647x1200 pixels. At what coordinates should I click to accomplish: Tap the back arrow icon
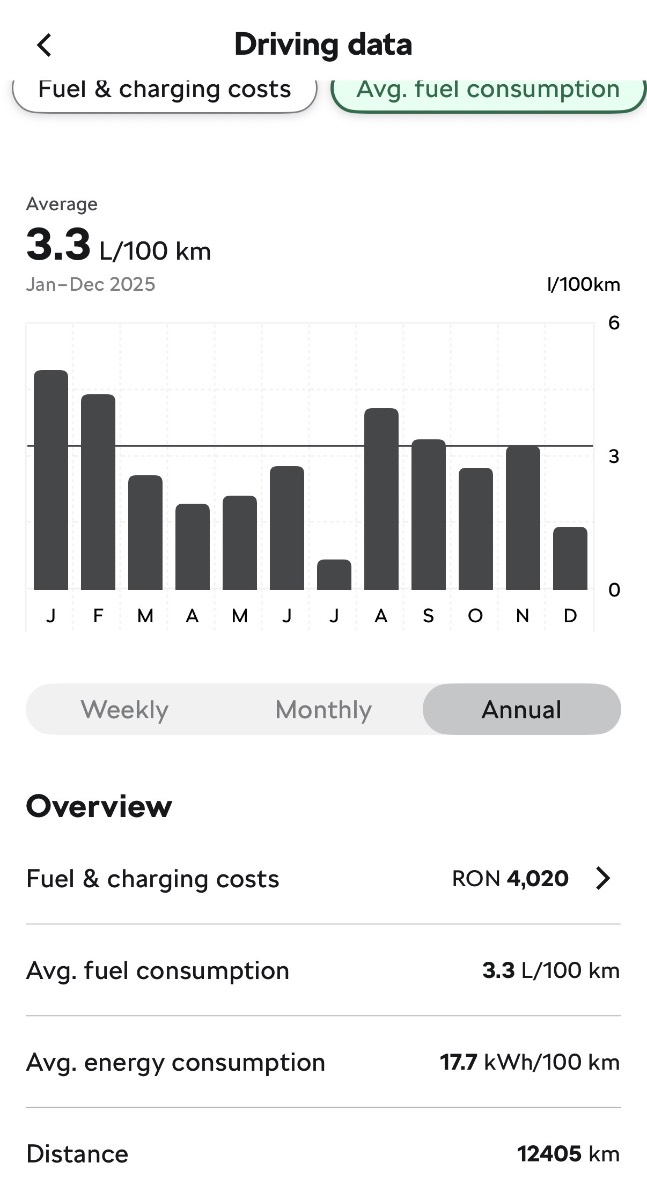click(44, 45)
